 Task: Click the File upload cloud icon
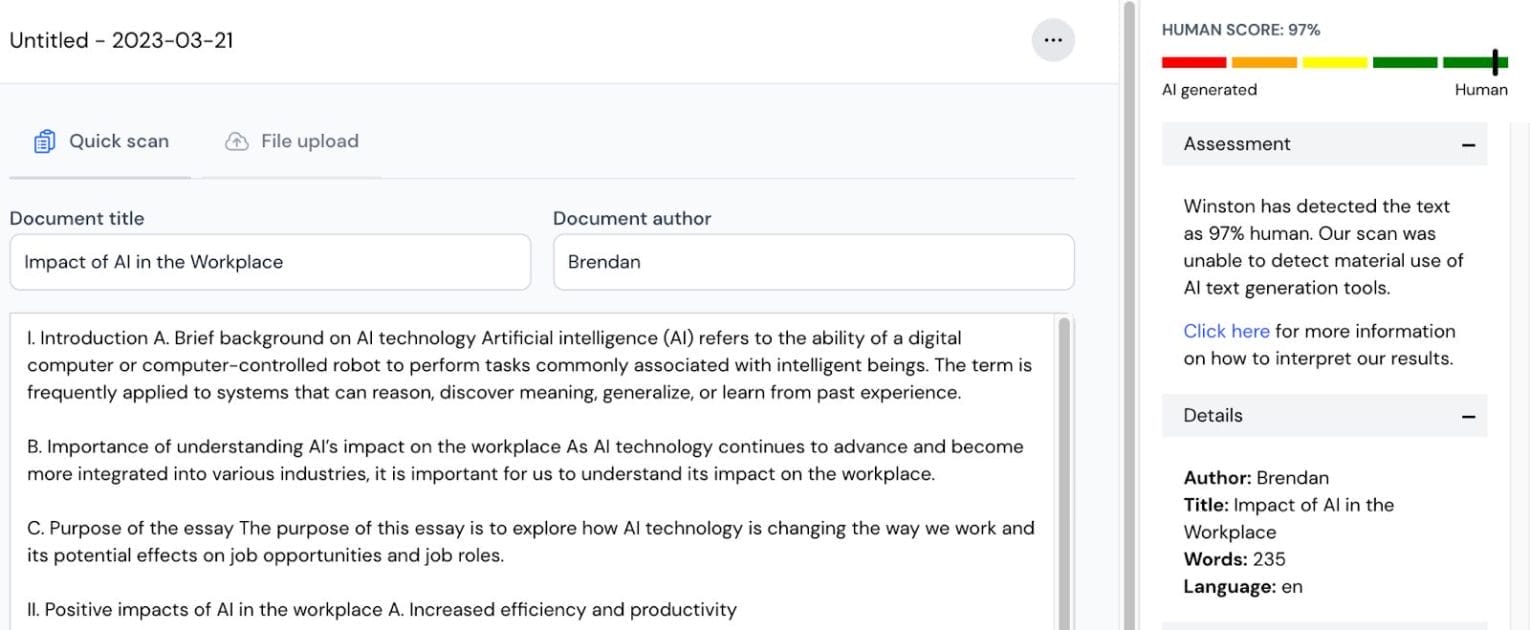(236, 141)
